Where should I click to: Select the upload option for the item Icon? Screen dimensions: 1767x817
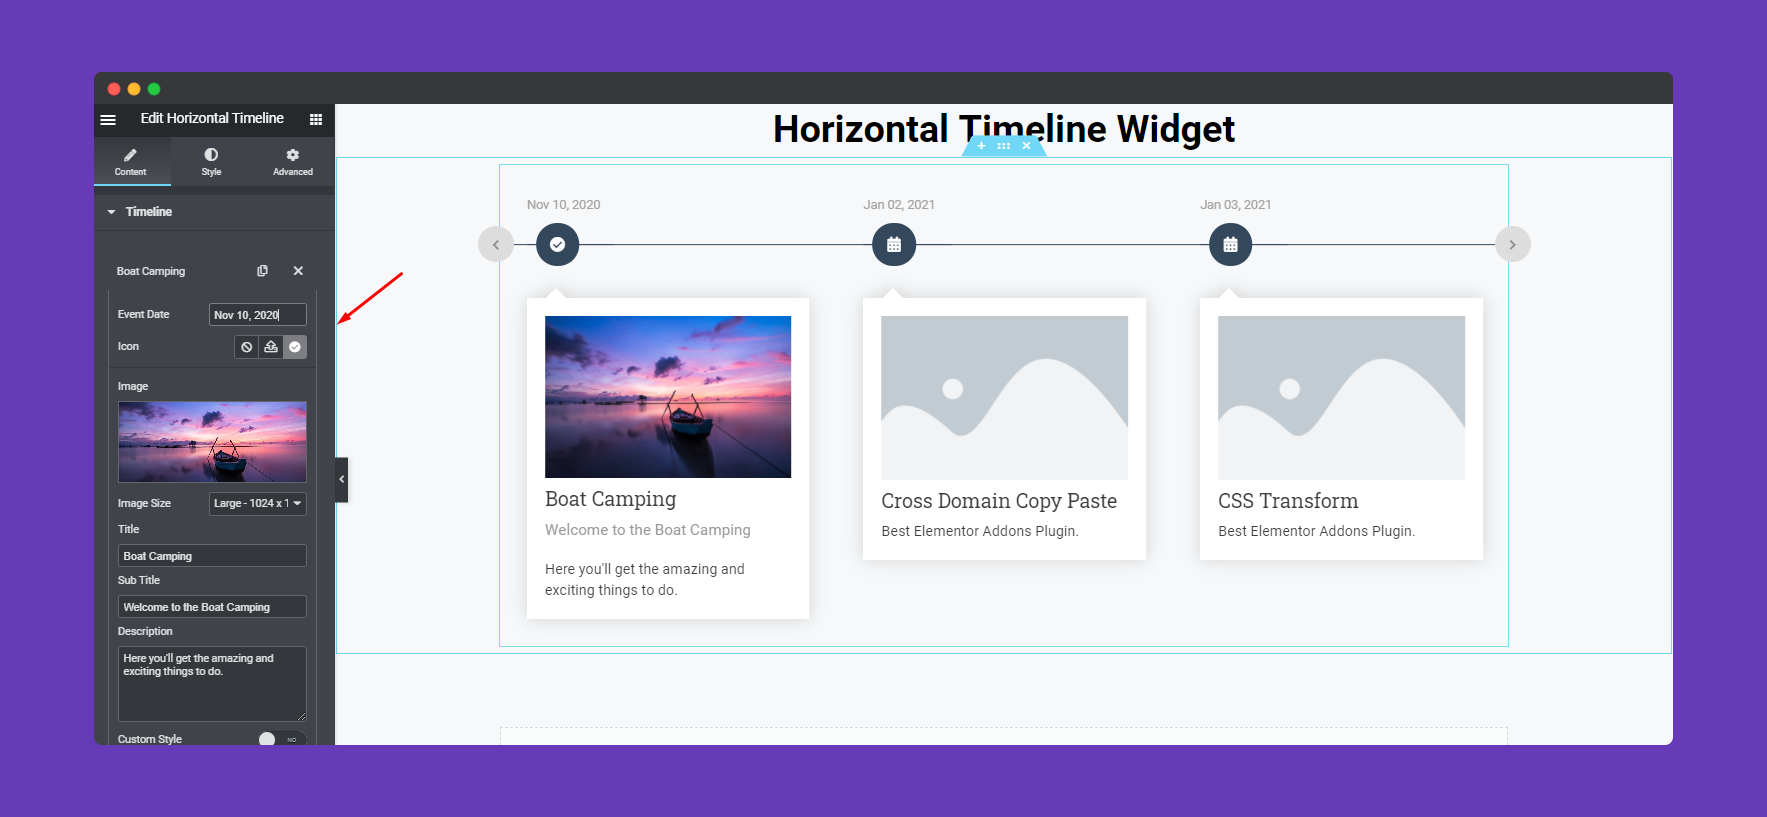[x=270, y=347]
